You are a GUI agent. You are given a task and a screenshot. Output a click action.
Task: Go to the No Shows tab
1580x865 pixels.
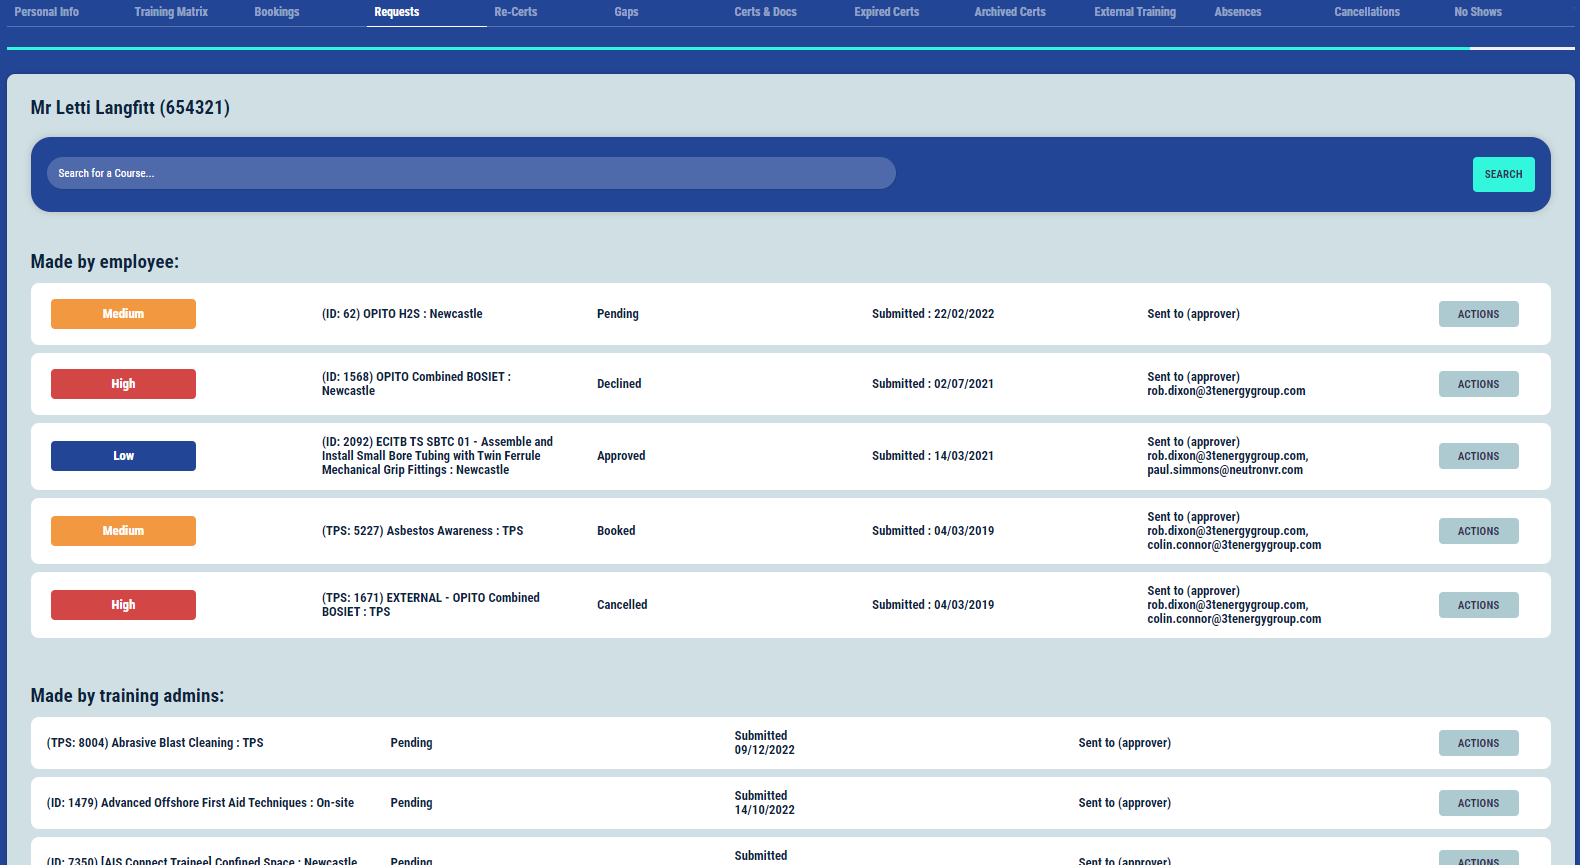[1477, 12]
